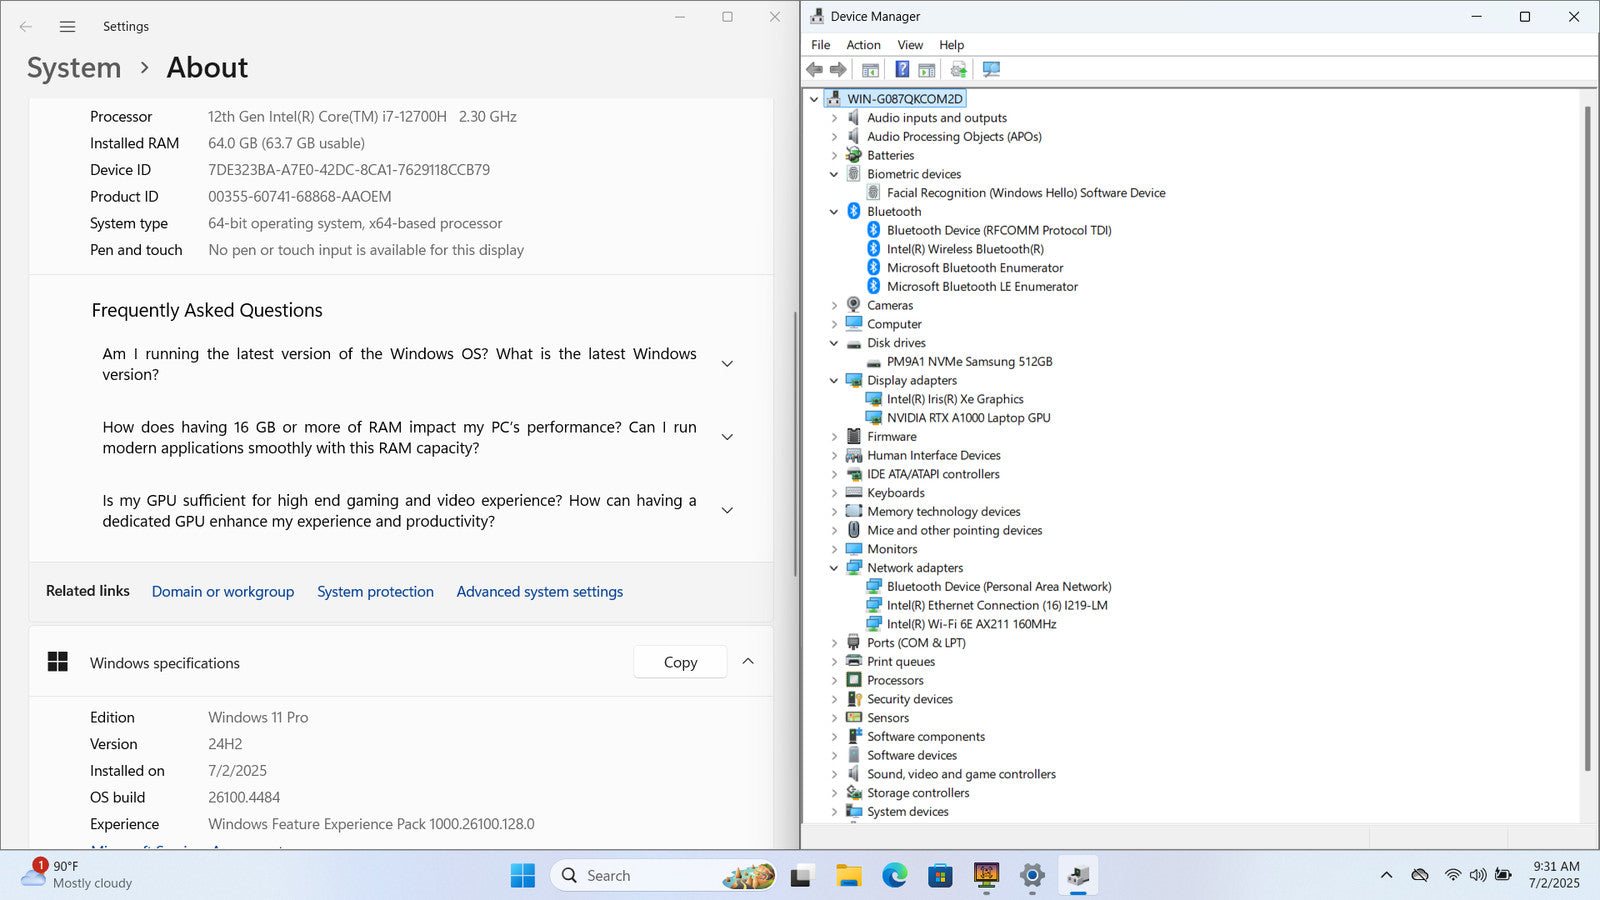Expand Audio inputs and outputs node
Image resolution: width=1600 pixels, height=900 pixels.
click(834, 118)
